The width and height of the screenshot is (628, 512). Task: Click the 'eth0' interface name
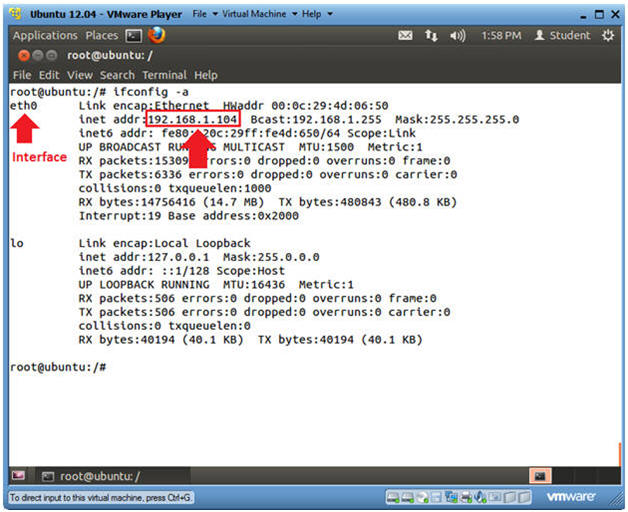[24, 106]
